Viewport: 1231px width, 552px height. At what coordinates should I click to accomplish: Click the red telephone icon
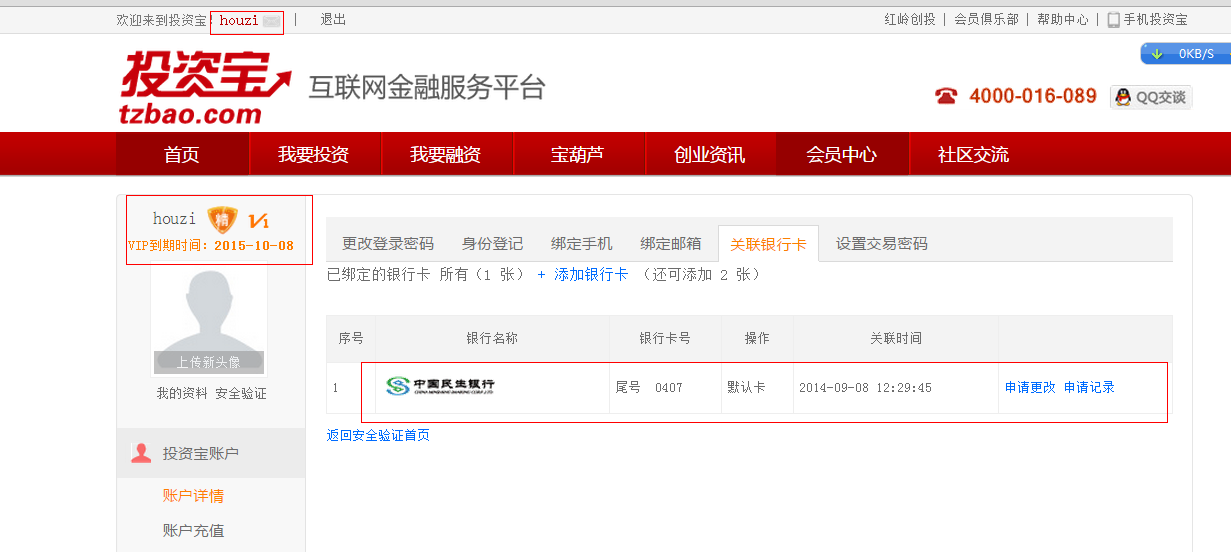pos(946,96)
